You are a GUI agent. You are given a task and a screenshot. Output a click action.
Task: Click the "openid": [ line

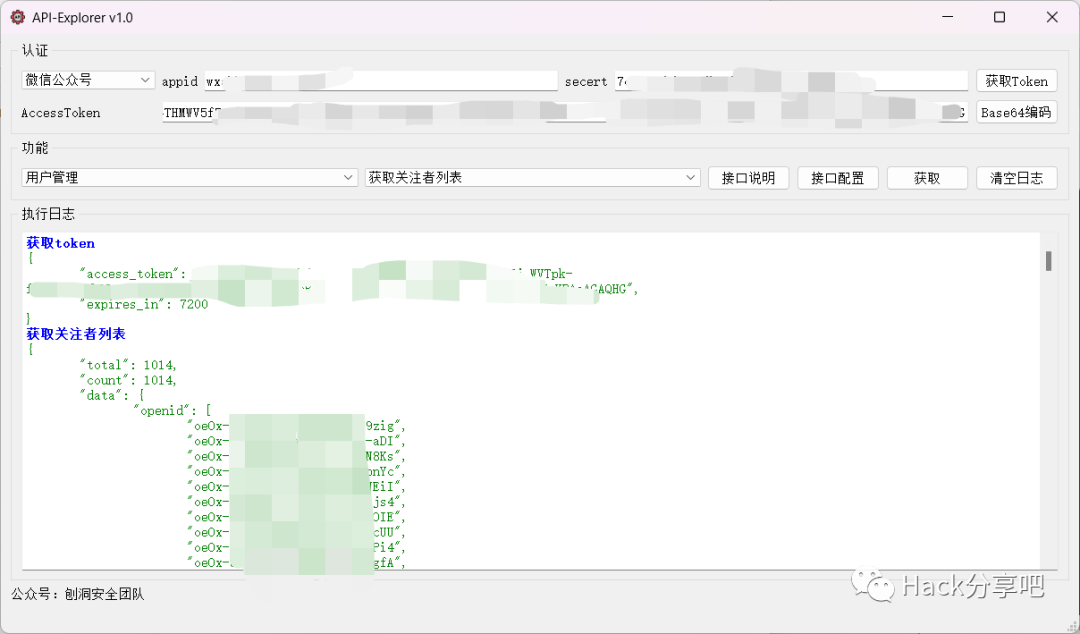172,410
